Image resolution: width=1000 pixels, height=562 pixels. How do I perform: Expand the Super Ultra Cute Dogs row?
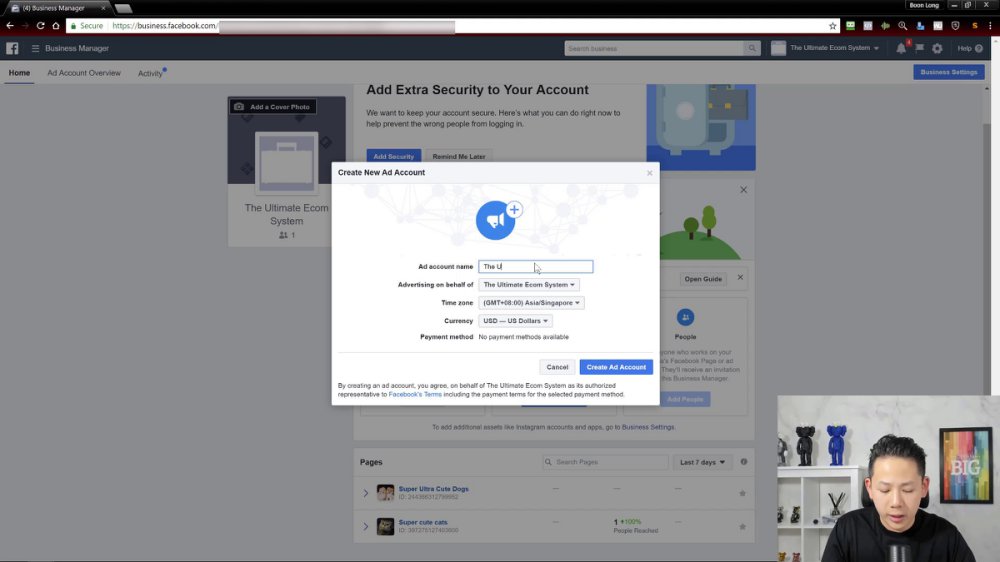point(365,493)
